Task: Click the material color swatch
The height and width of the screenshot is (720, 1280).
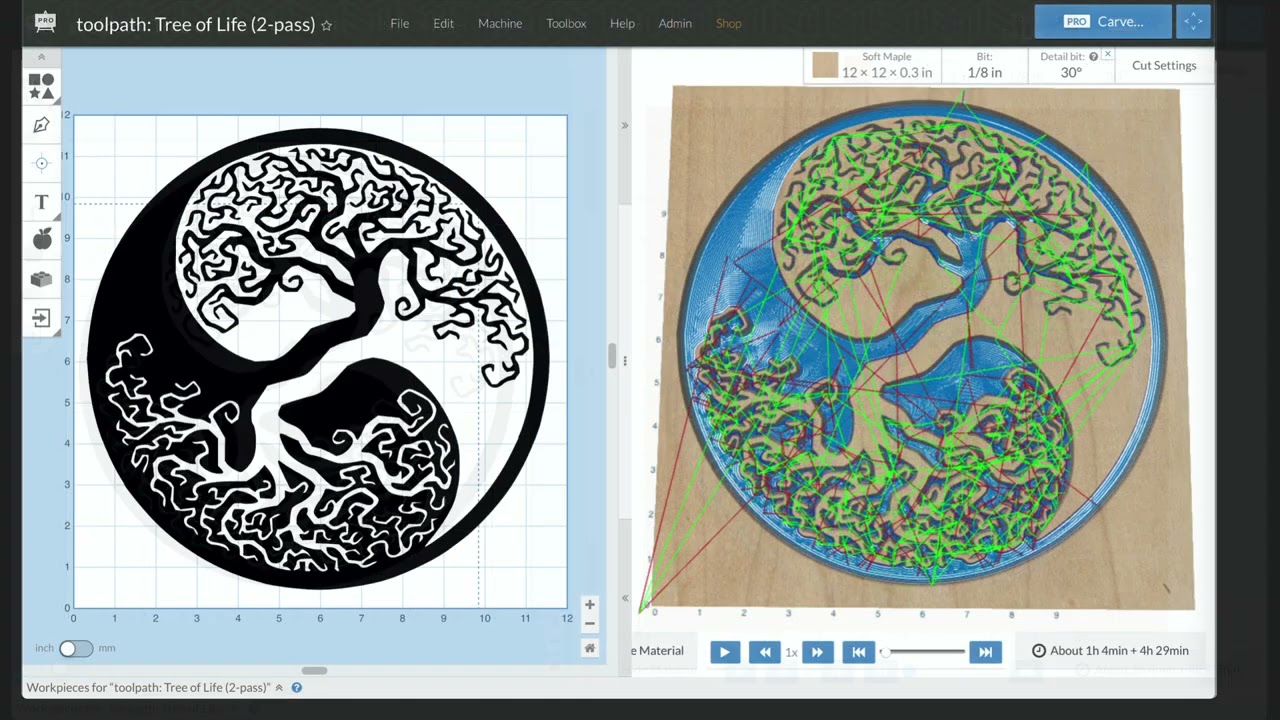Action: coord(825,65)
